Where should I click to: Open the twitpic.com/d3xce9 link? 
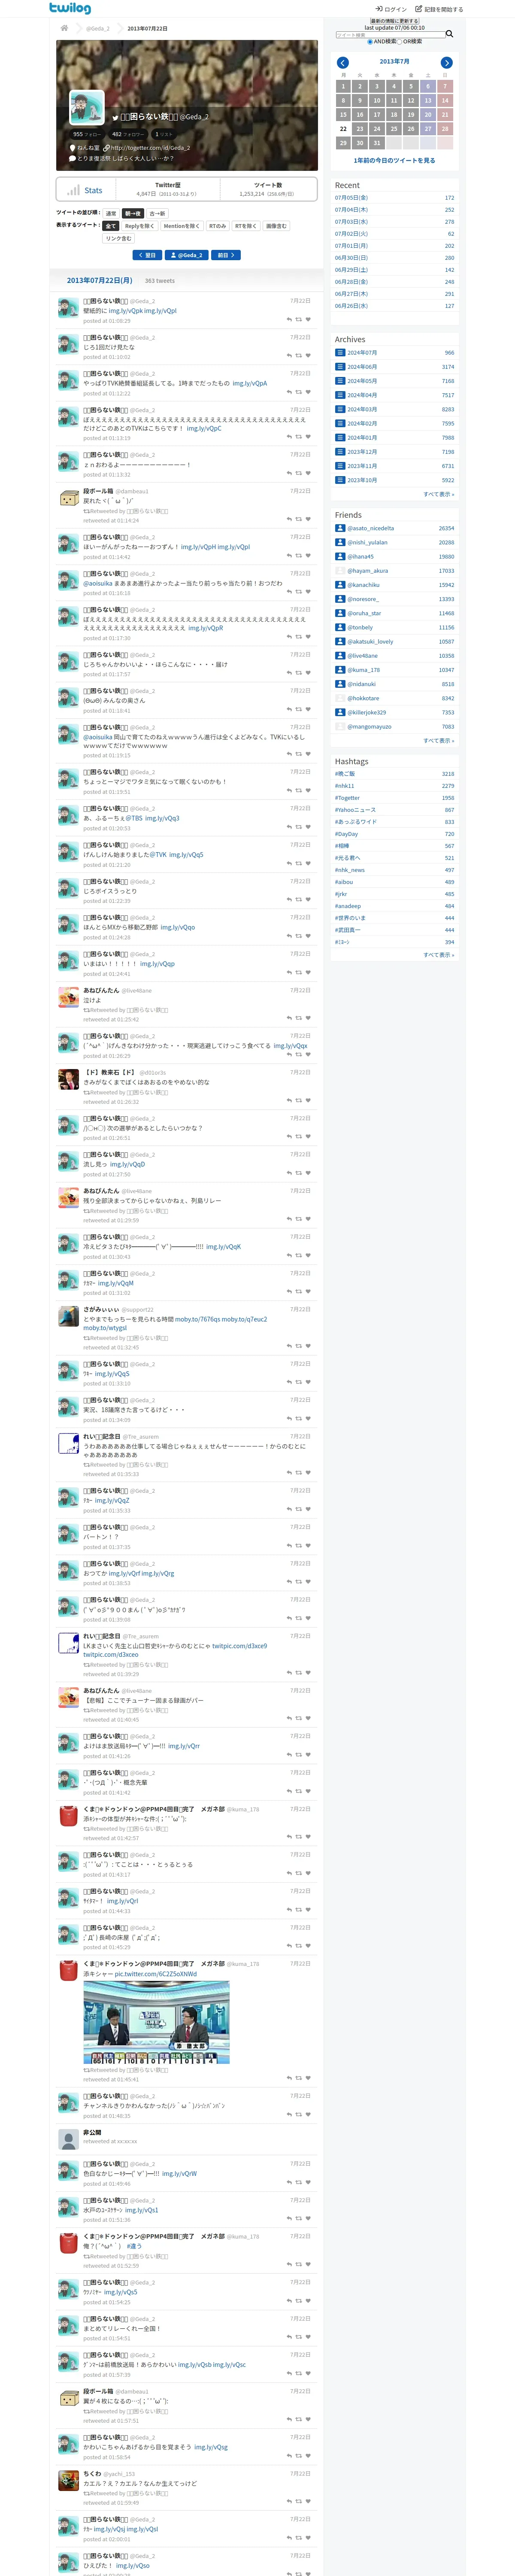pyautogui.click(x=239, y=1645)
